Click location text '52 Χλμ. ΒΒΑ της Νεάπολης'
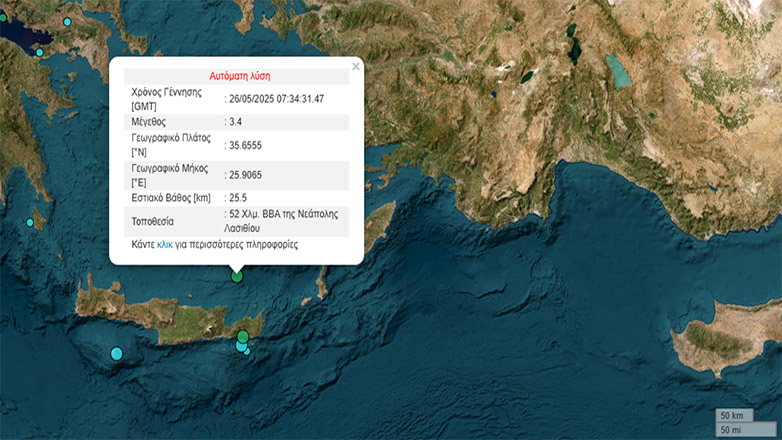 click(x=284, y=215)
